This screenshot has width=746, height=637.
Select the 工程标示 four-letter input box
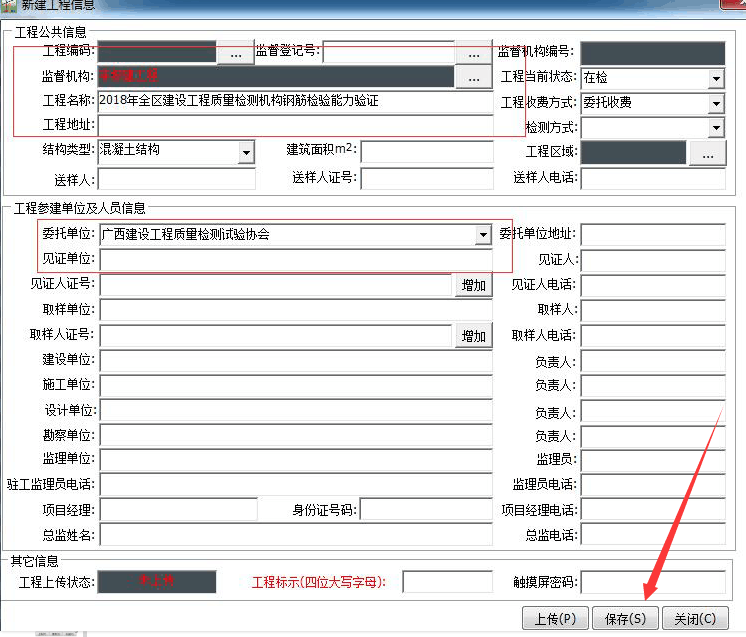coord(448,582)
